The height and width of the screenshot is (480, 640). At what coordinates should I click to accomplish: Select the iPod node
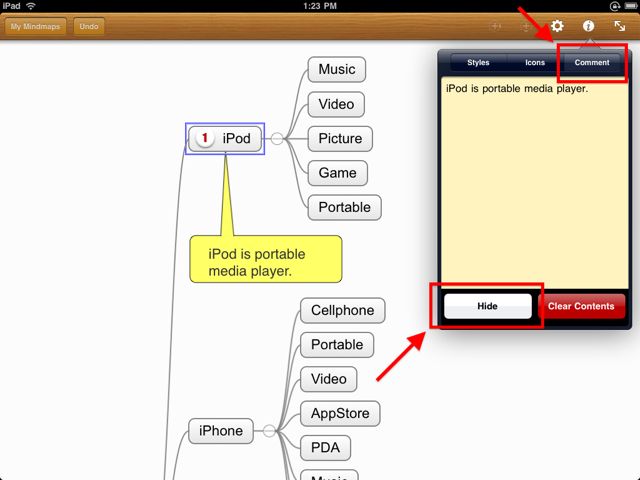pos(225,139)
